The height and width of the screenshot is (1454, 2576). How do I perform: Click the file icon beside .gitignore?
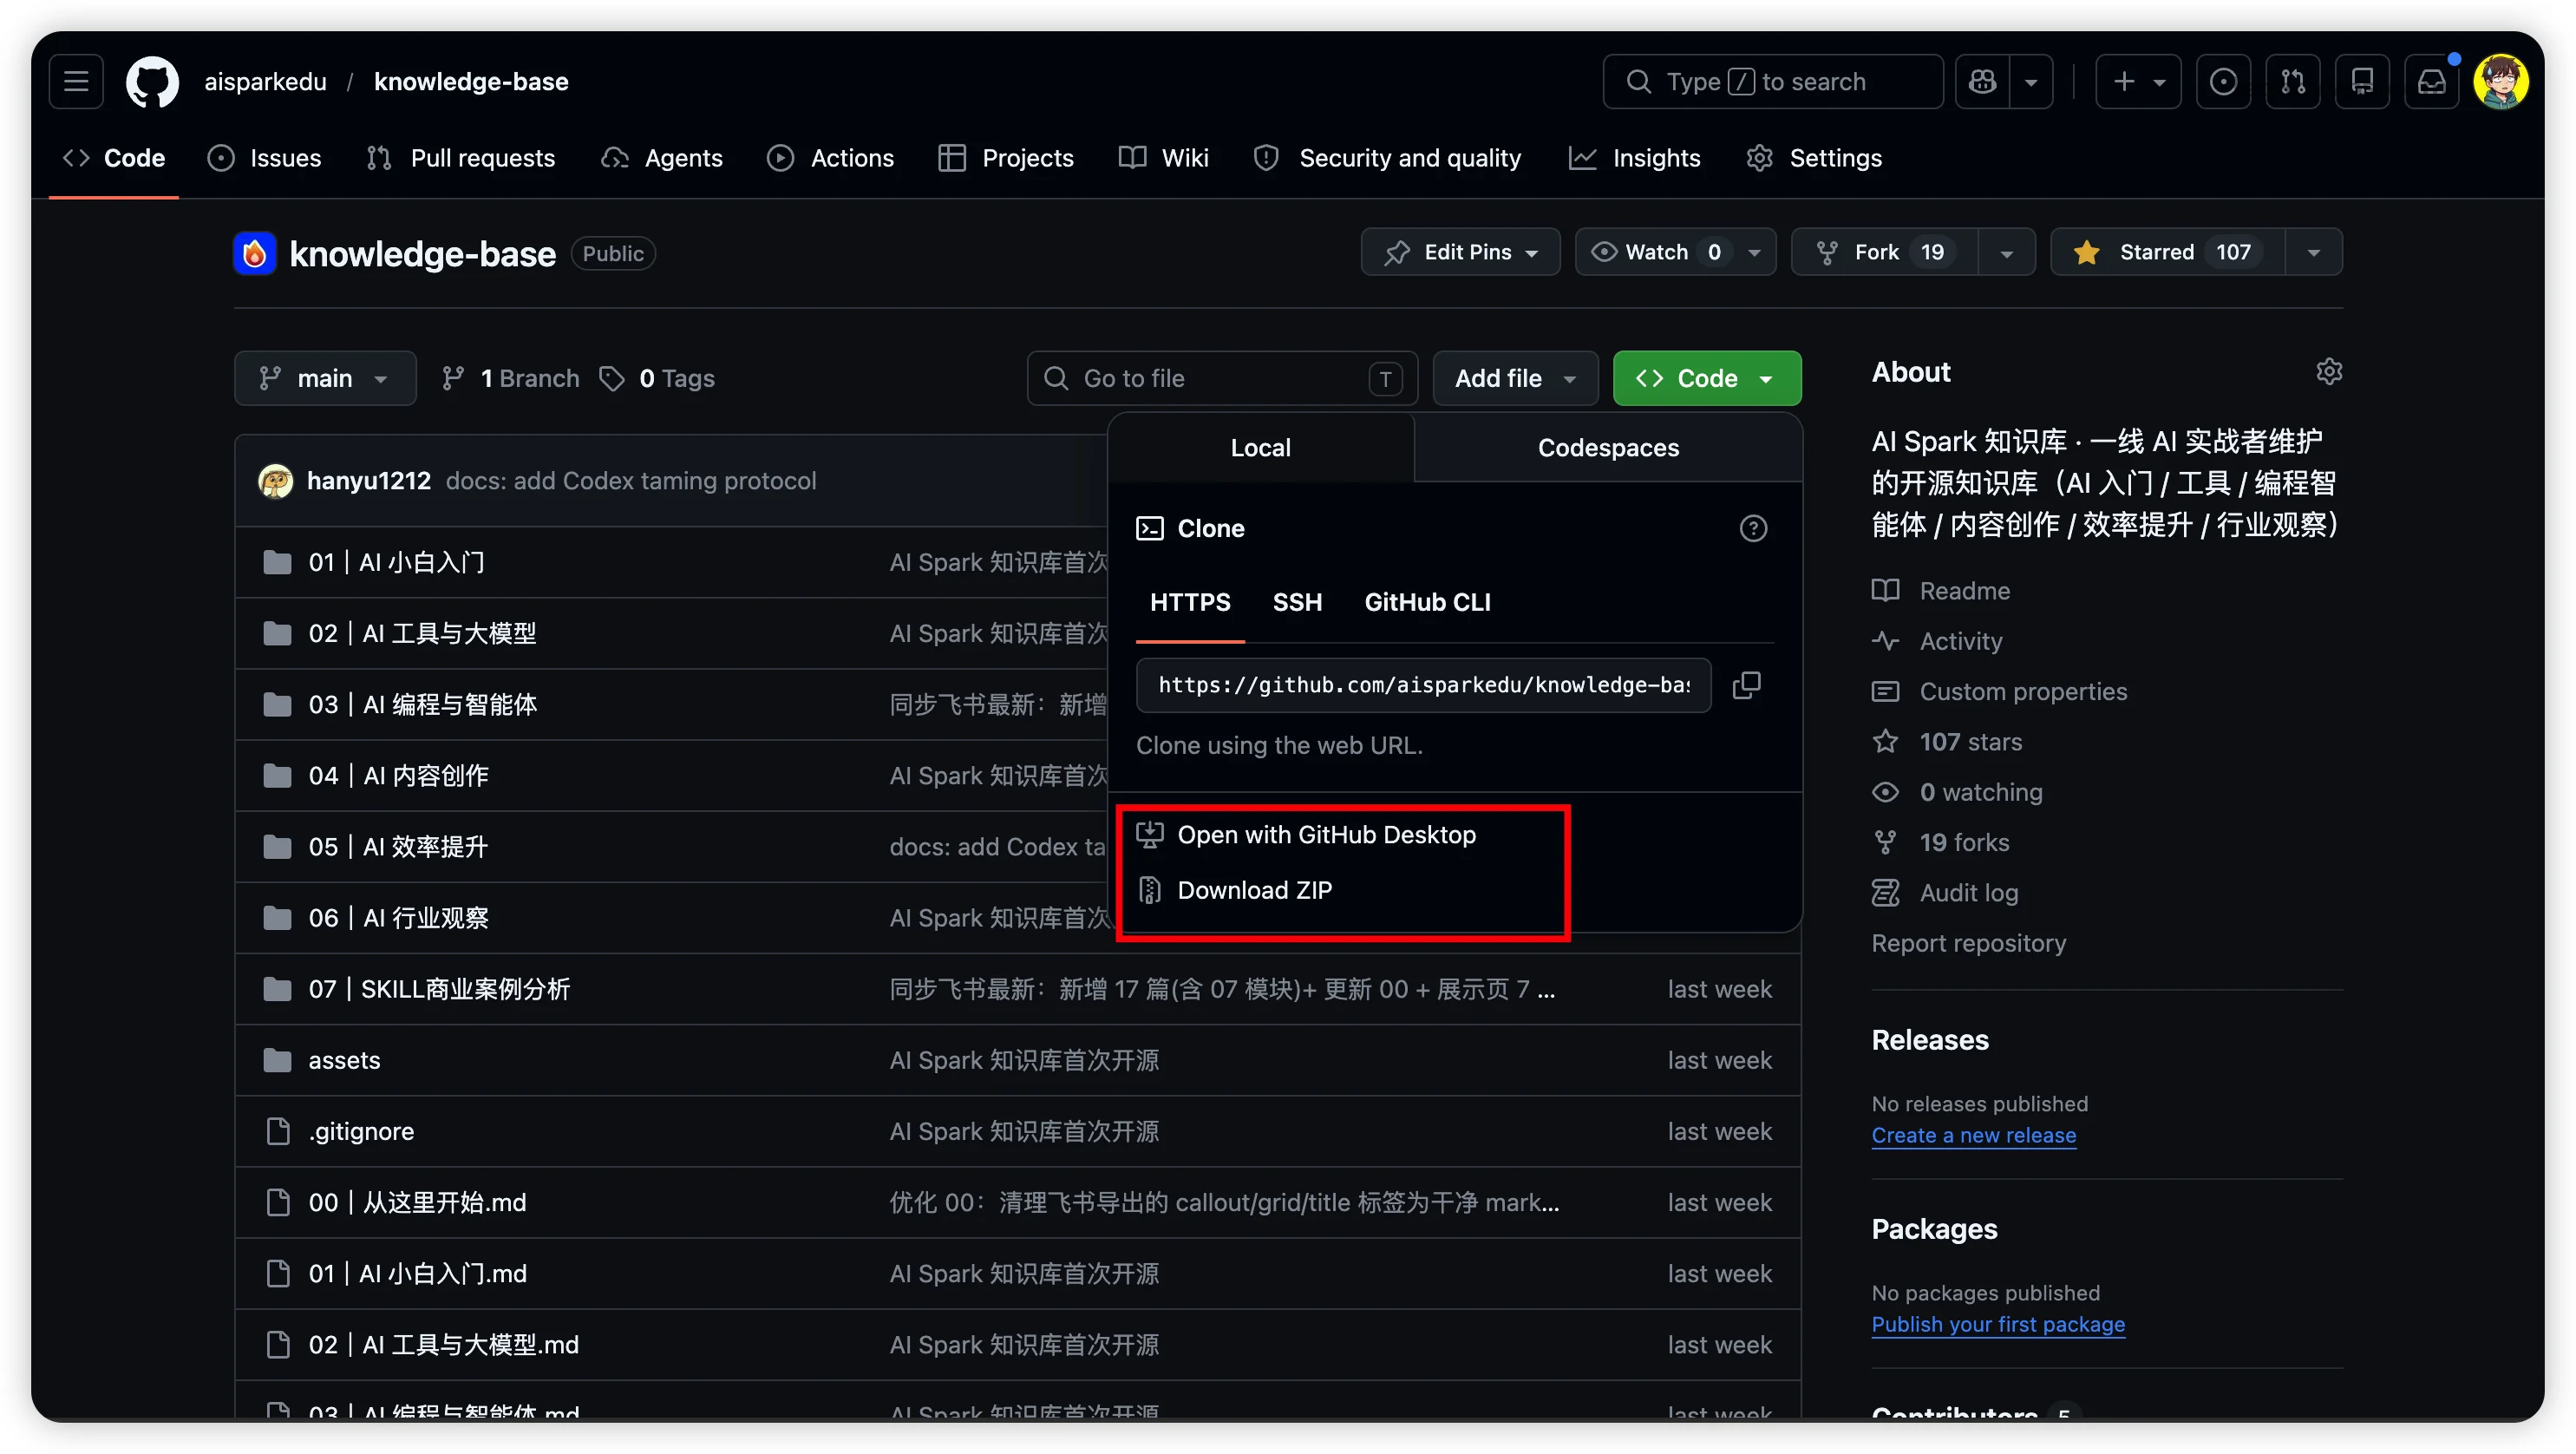pyautogui.click(x=278, y=1131)
